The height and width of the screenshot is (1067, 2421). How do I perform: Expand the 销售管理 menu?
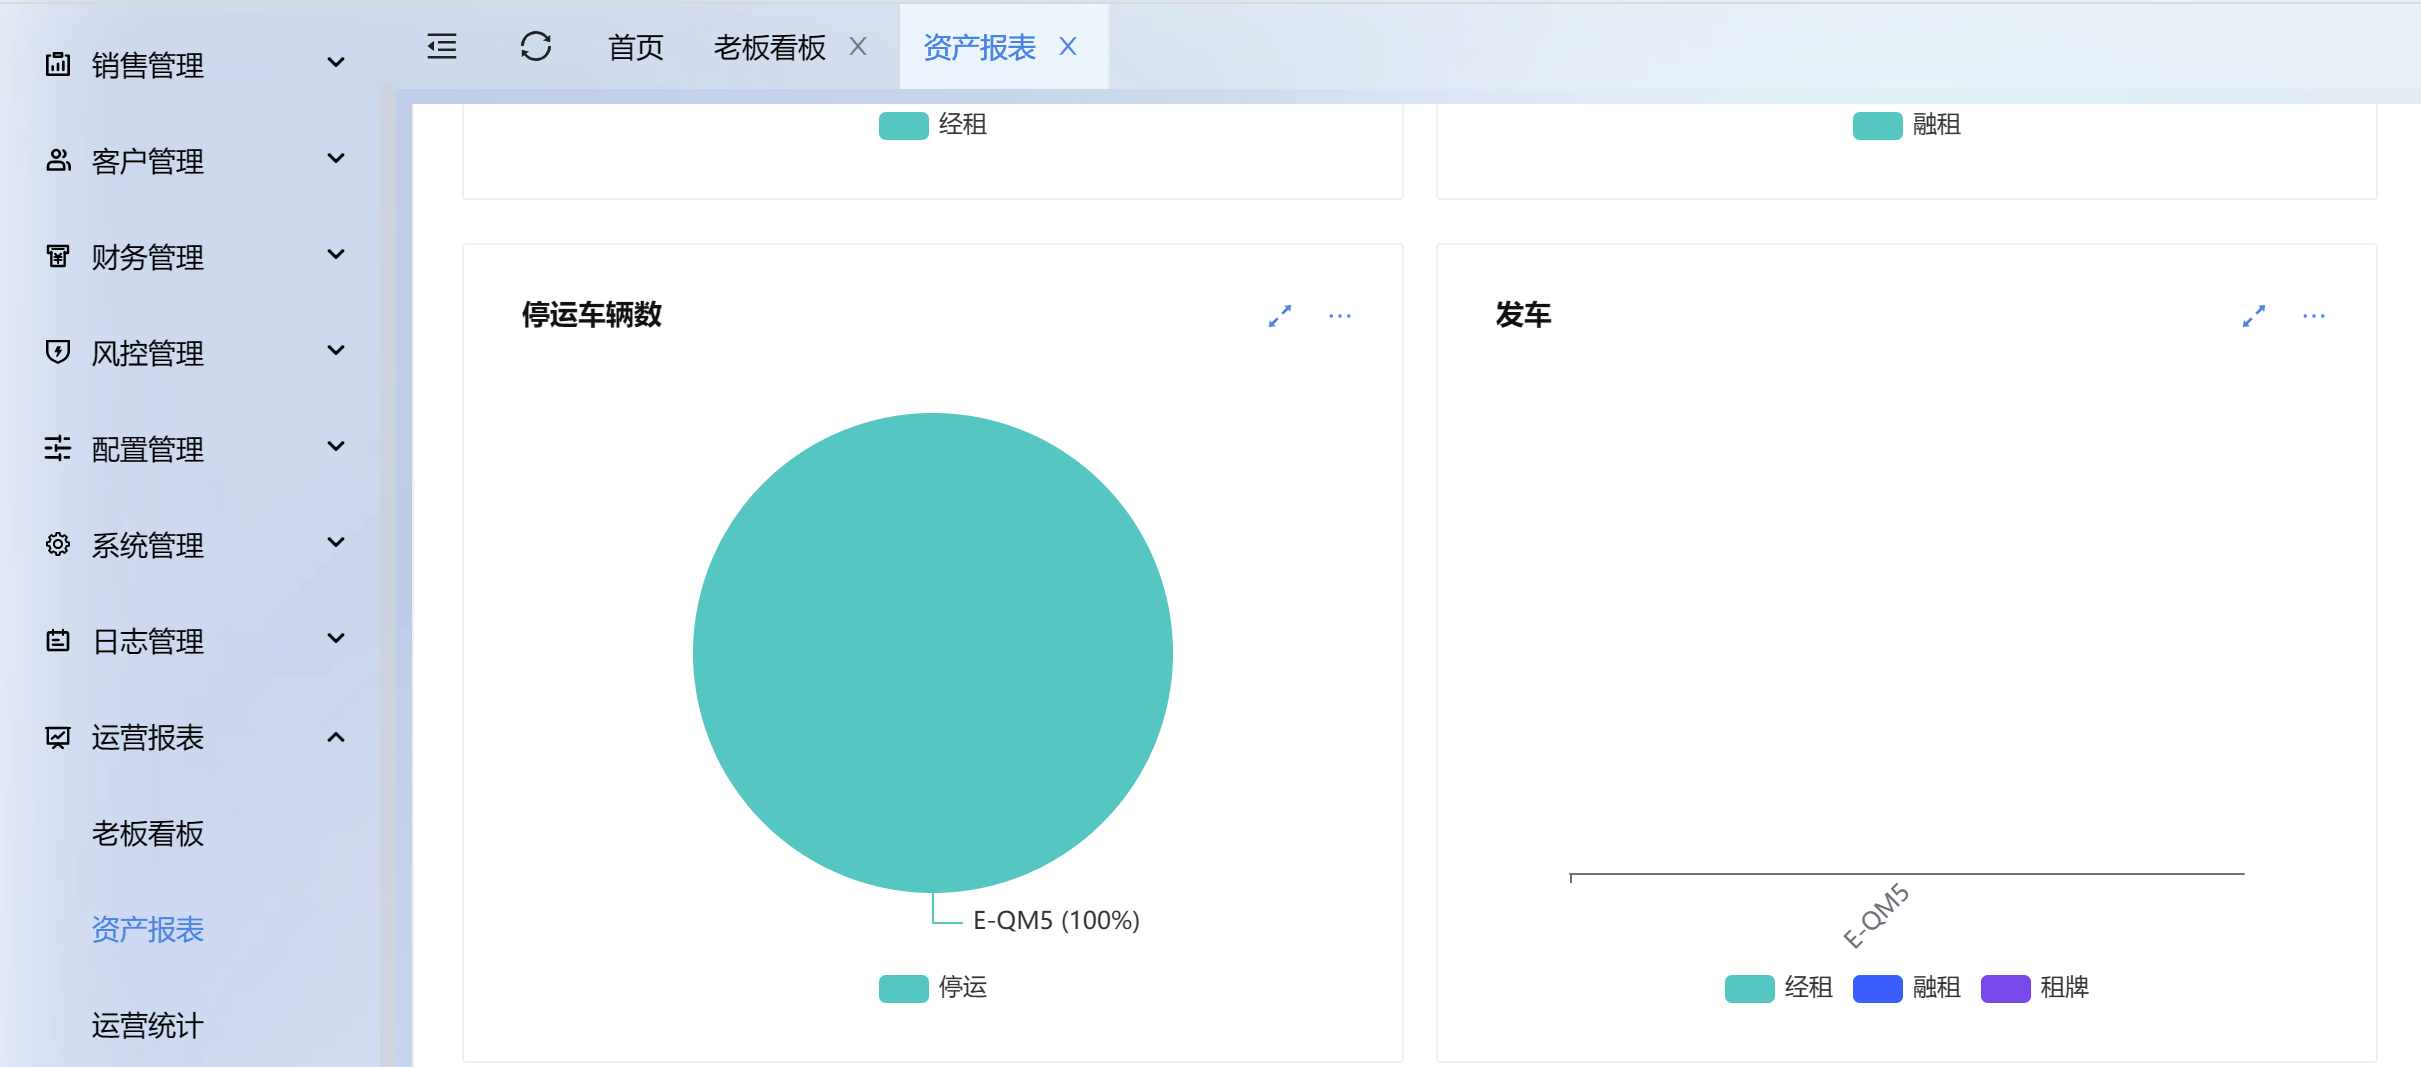195,65
